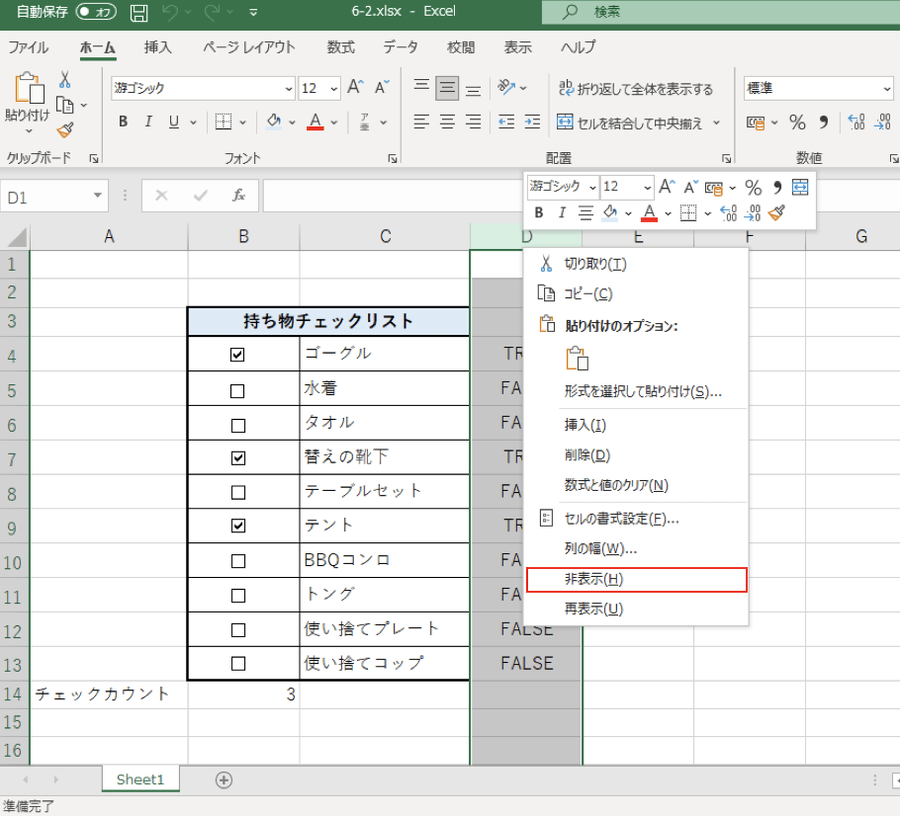900x816 pixels.
Task: Add a new sheet with plus icon
Action: 224,780
